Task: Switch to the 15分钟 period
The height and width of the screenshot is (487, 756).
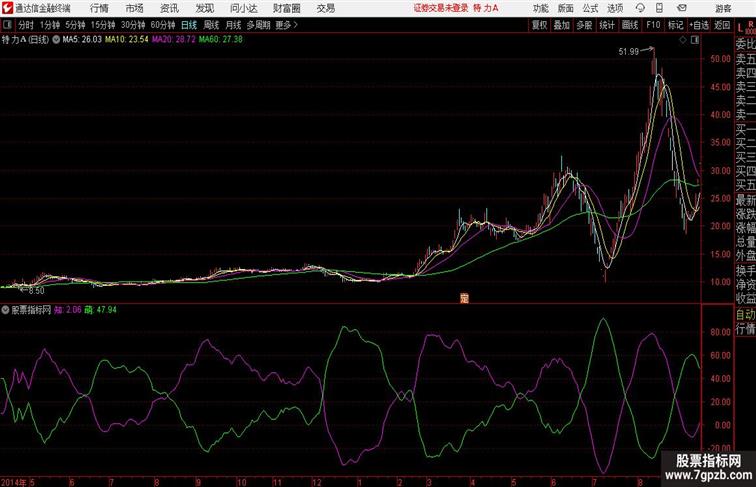Action: click(x=103, y=25)
